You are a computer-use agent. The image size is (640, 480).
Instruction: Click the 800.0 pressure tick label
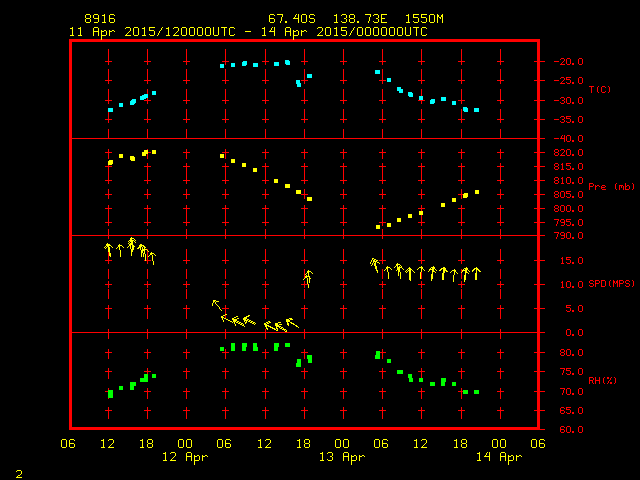[x=568, y=209]
